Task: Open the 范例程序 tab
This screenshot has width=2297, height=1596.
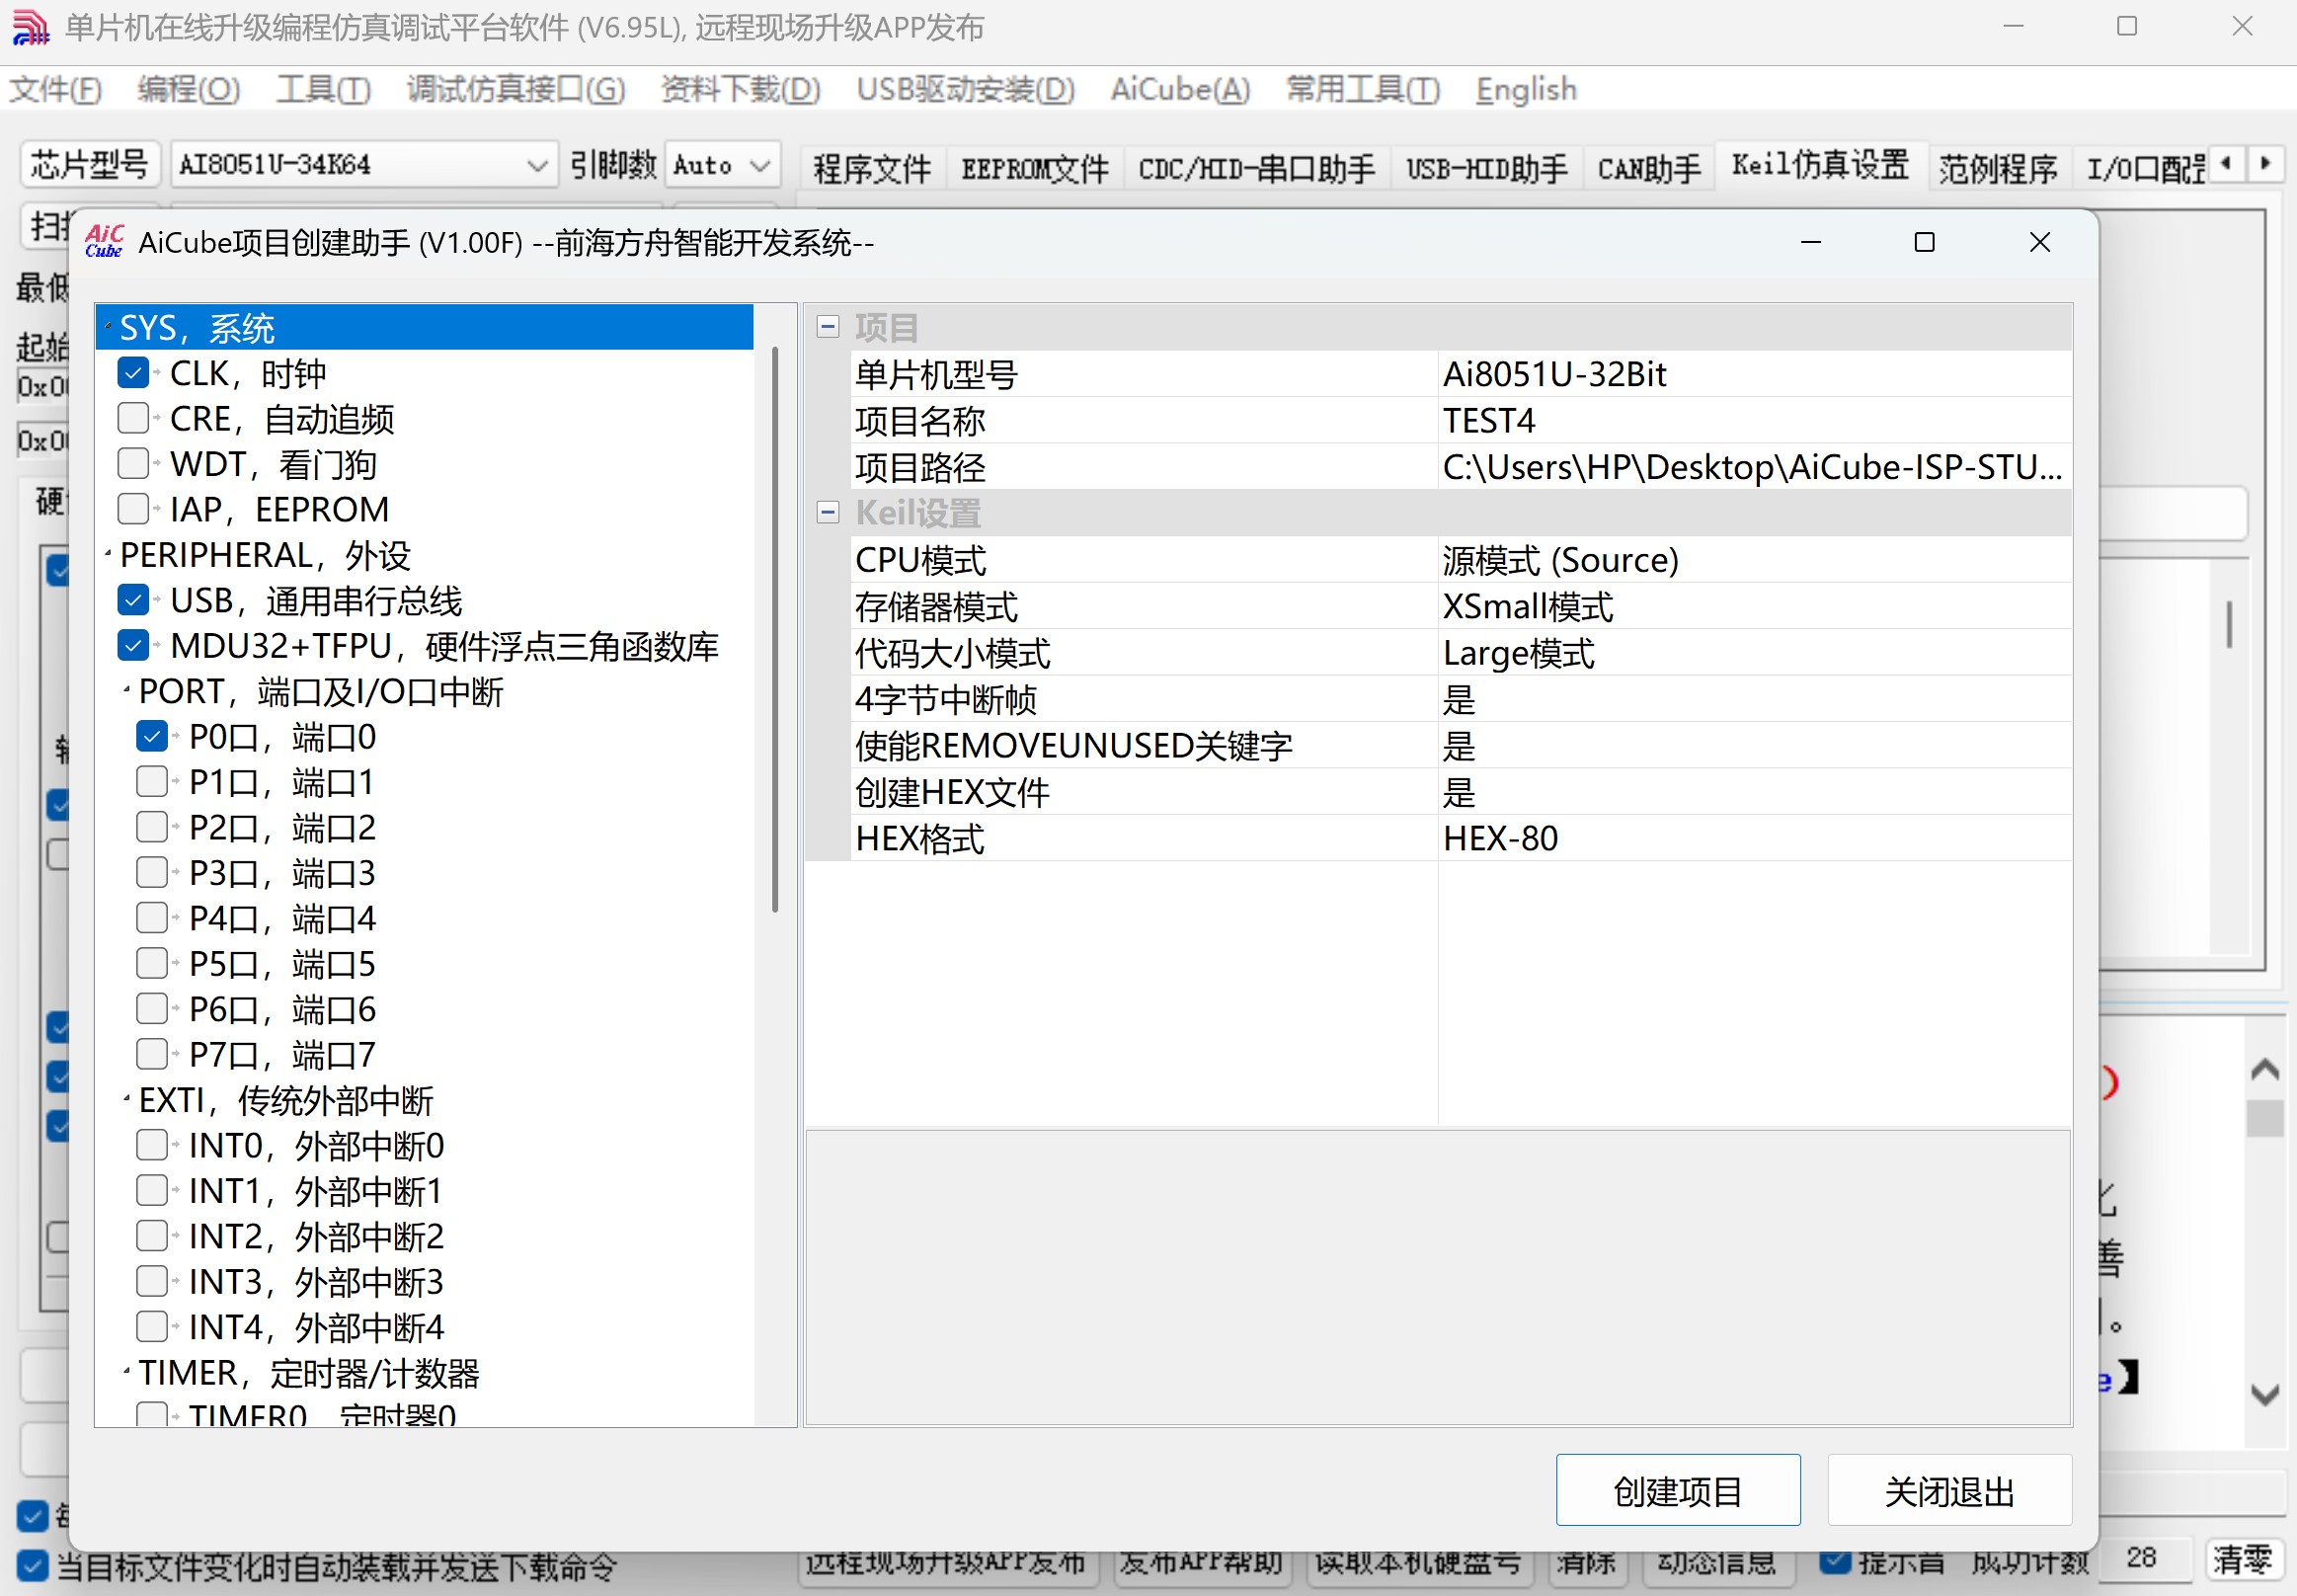Action: [x=1997, y=168]
